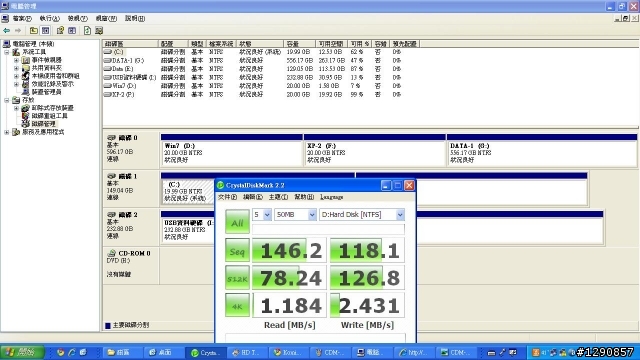This screenshot has width=640, height=360.
Task: Select the Win7 (D:) partition block on Disk 0
Action: (x=231, y=149)
